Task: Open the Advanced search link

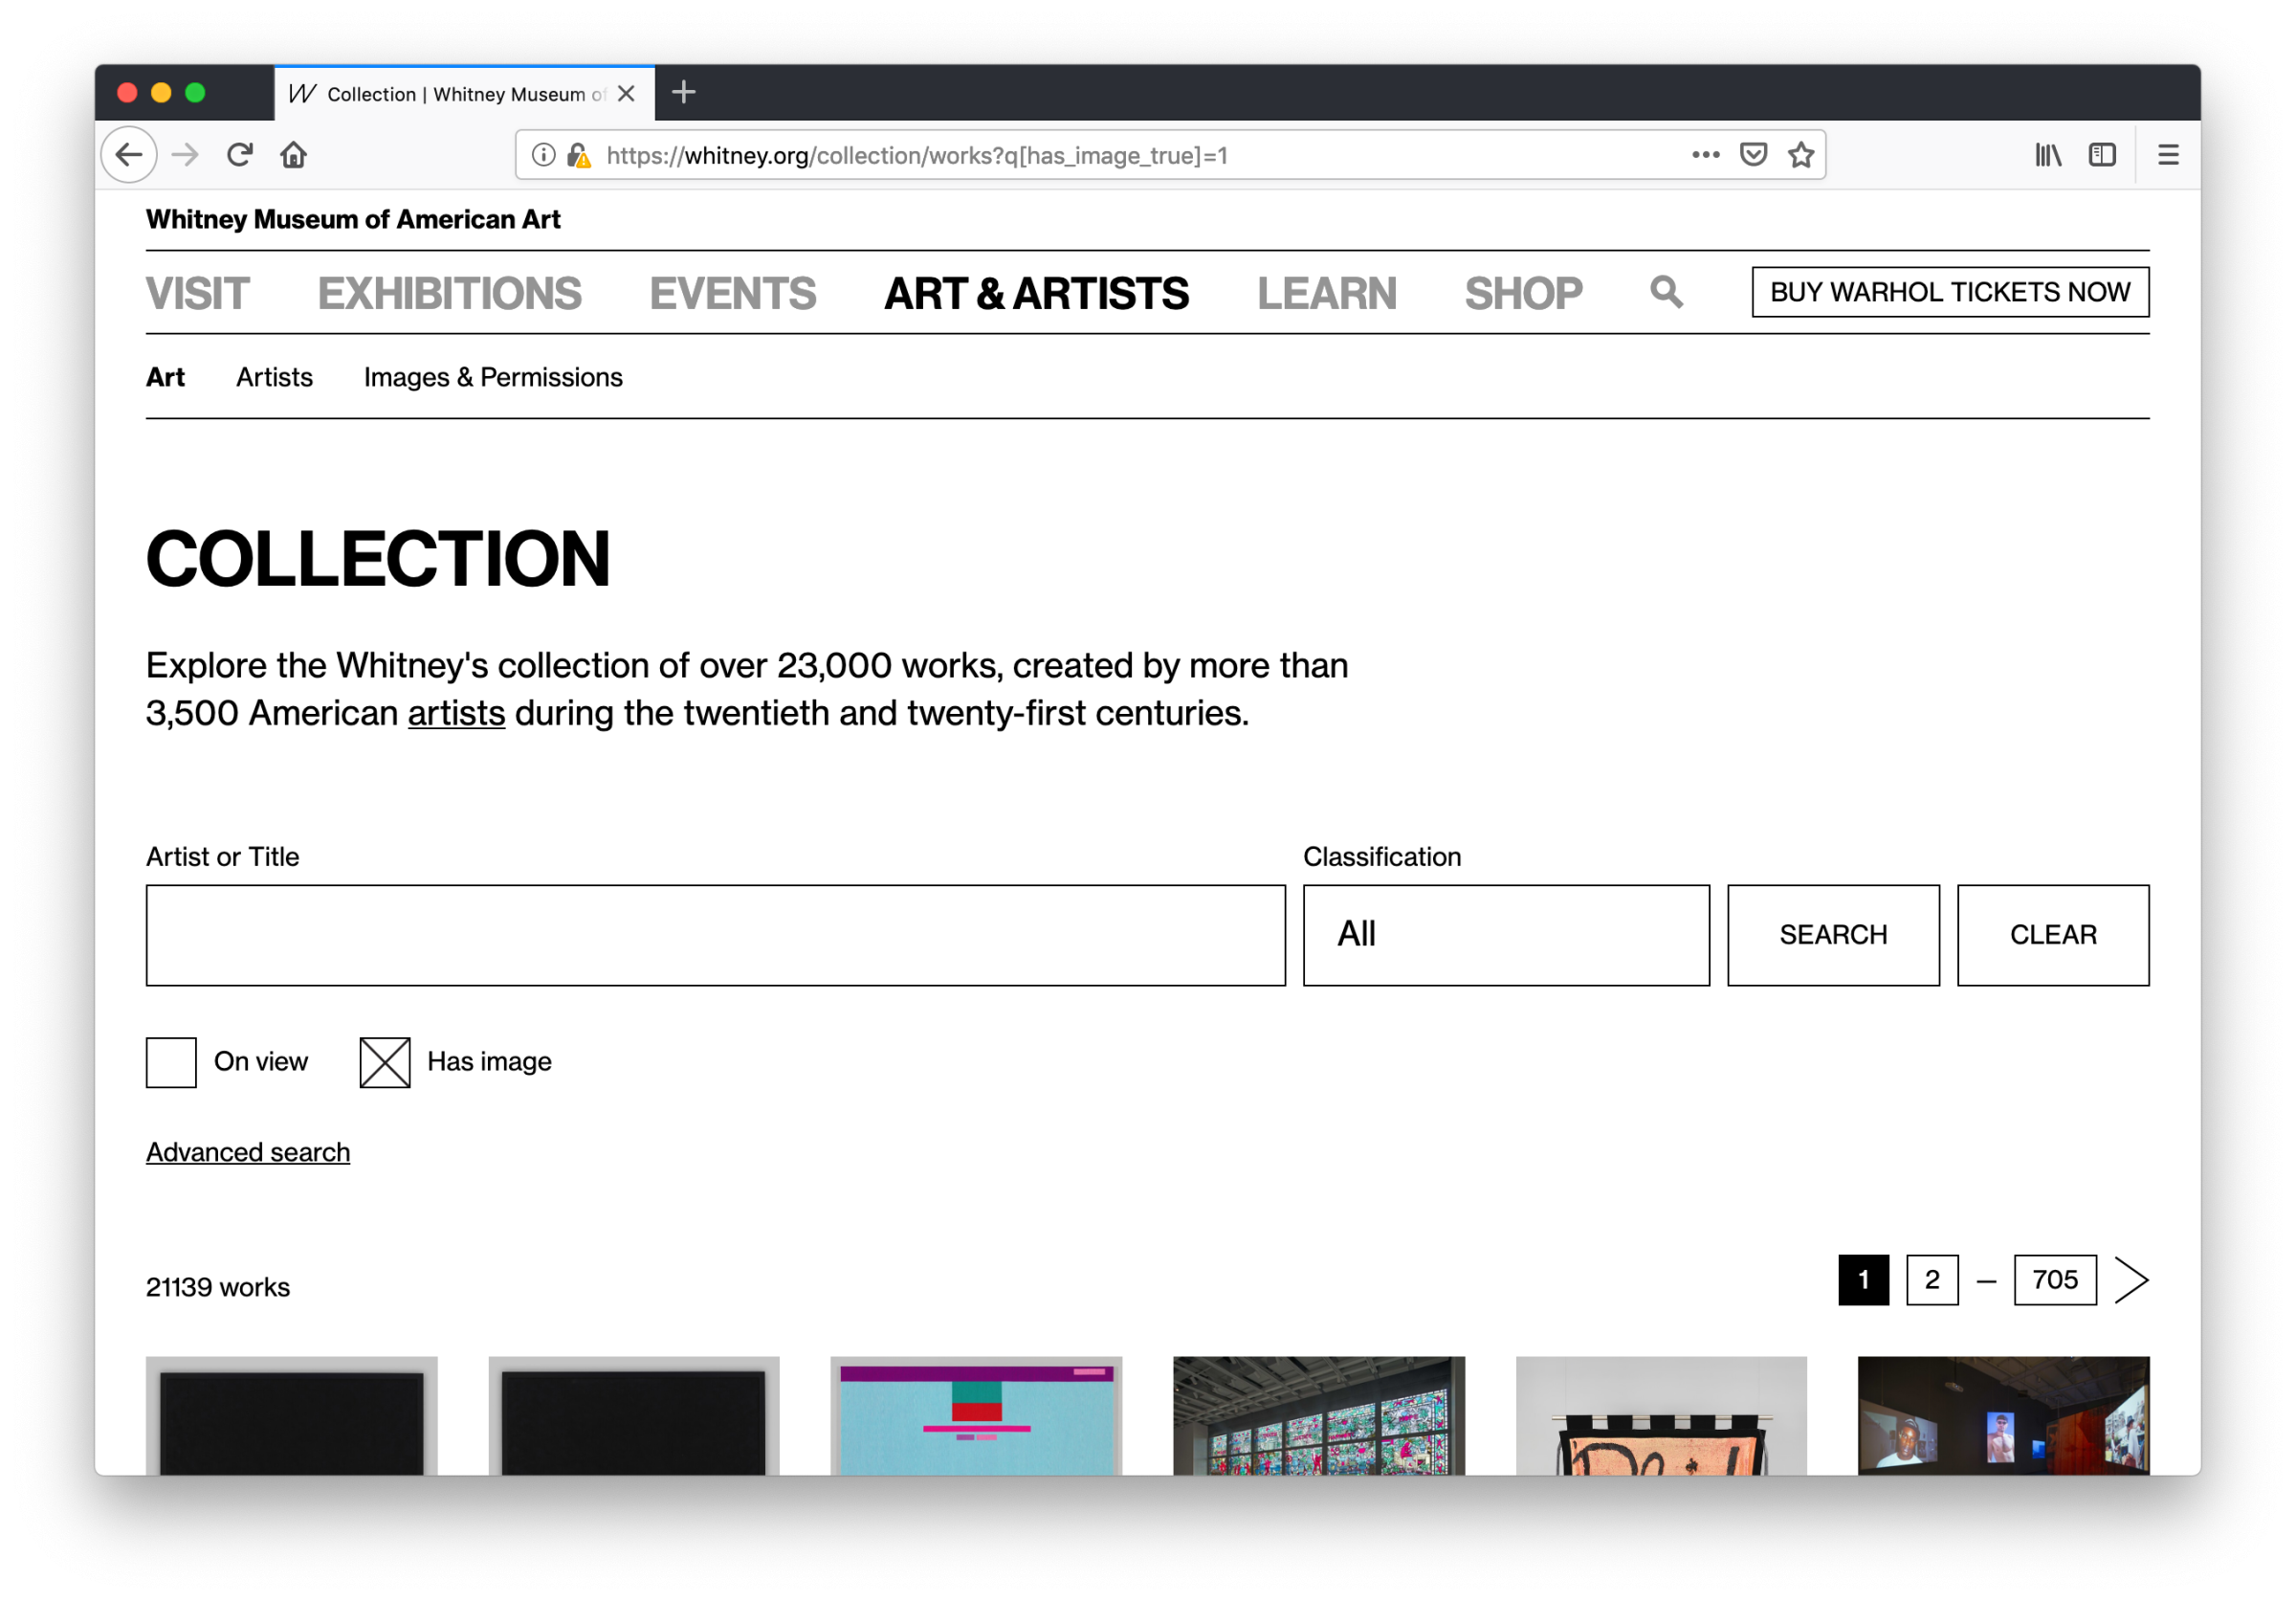Action: pyautogui.click(x=248, y=1152)
